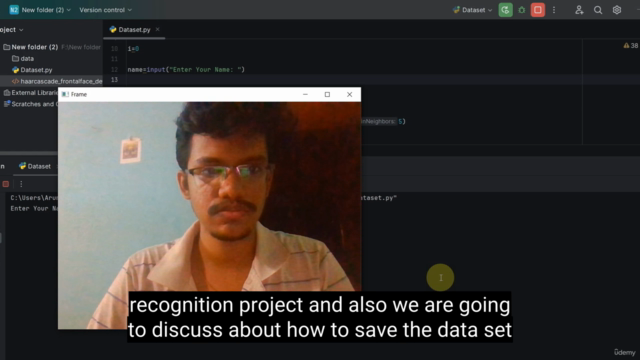This screenshot has width=640, height=360.
Task: Click the Debug bug icon
Action: pos(522,10)
